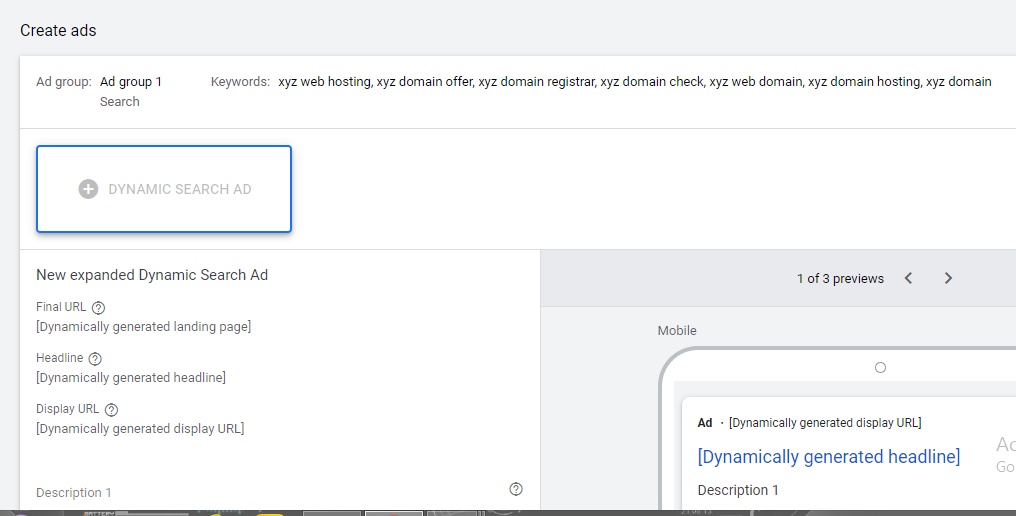Viewport: 1016px width, 516px height.
Task: Click the "[Dynamically generated landing page]" text
Action: pyautogui.click(x=144, y=327)
